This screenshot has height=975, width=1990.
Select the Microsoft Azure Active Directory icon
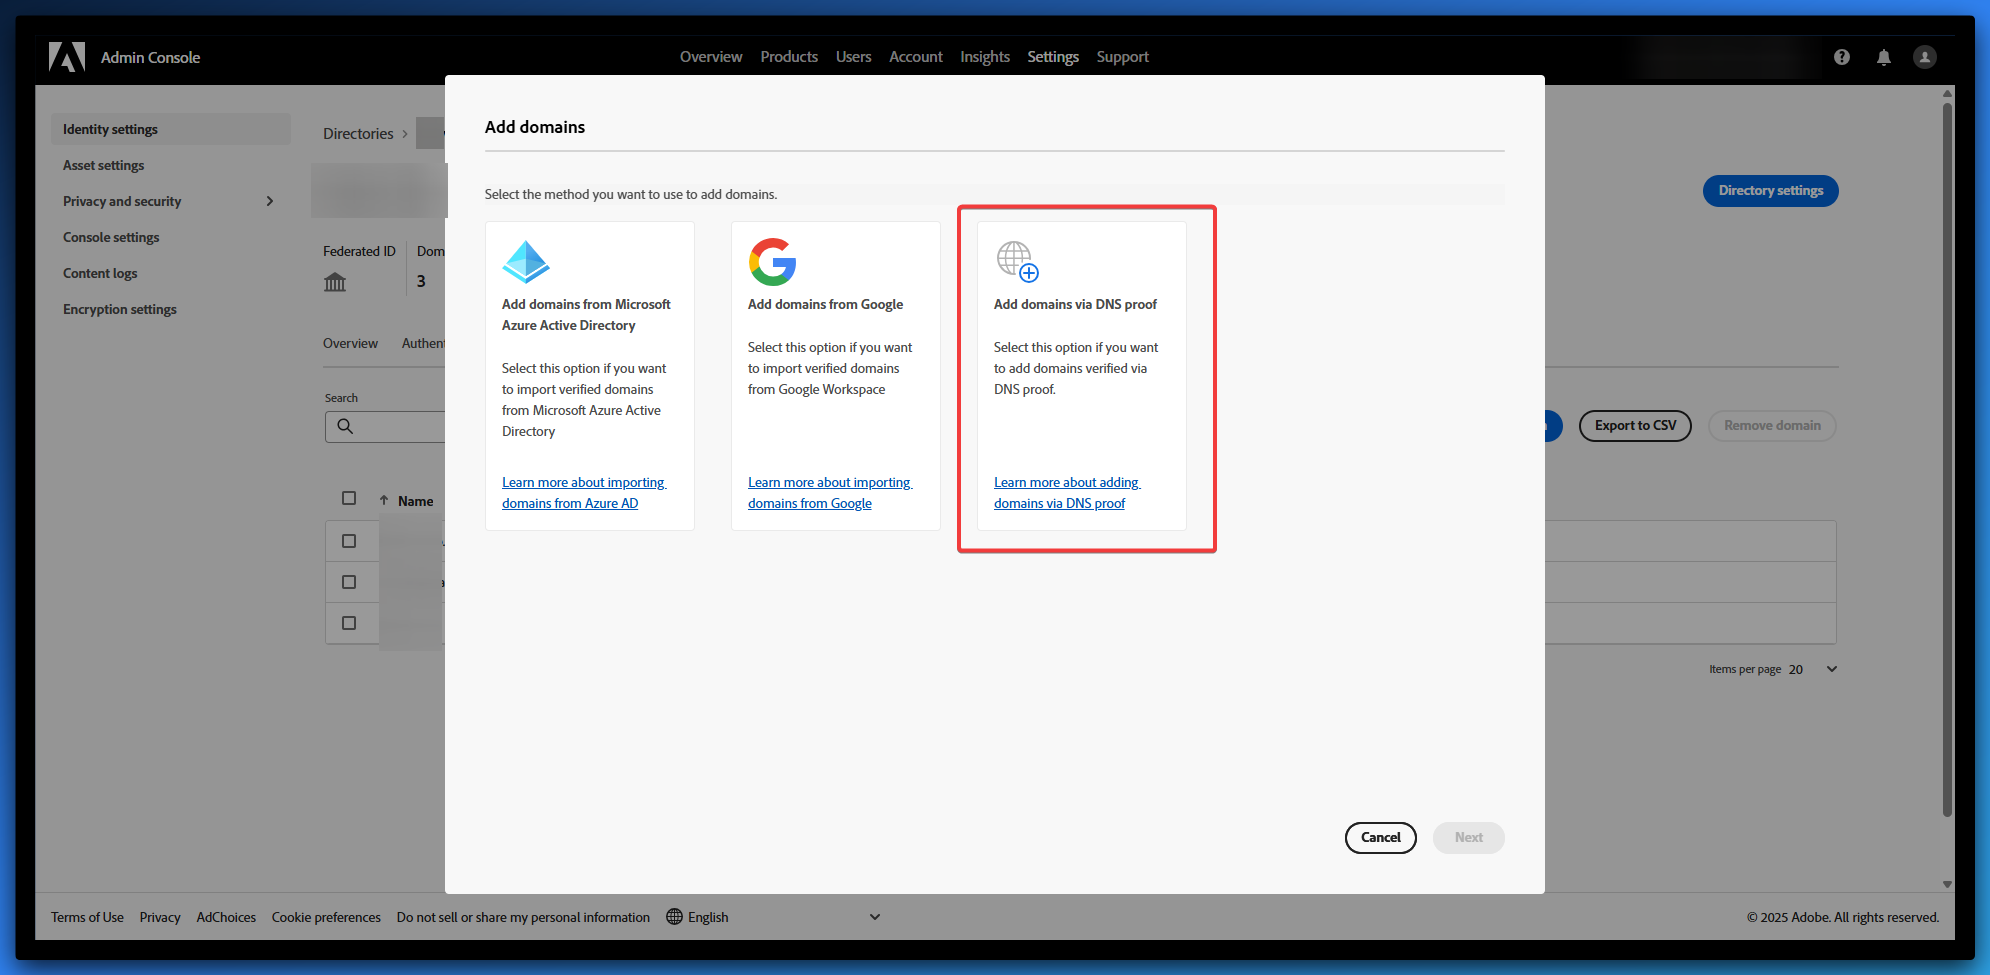[x=526, y=262]
